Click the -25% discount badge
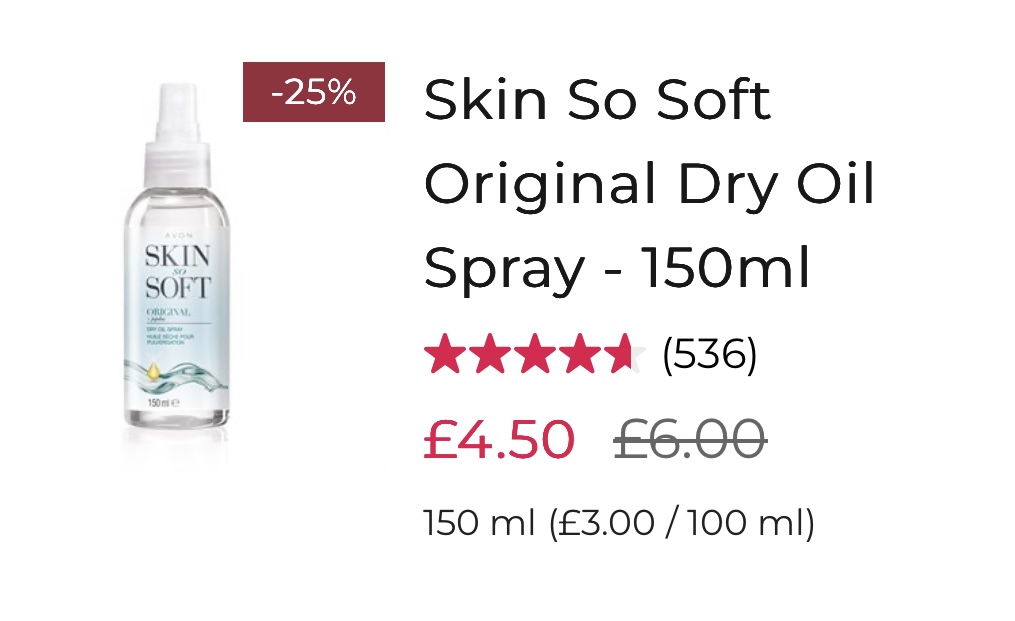This screenshot has height=621, width=1015. (314, 92)
